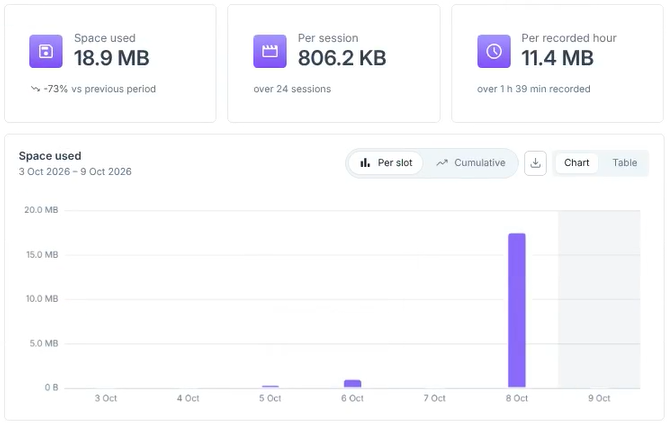Screen dimensions: 667x424
Task: Click the 5.0 MB axis label
Action: coord(44,344)
